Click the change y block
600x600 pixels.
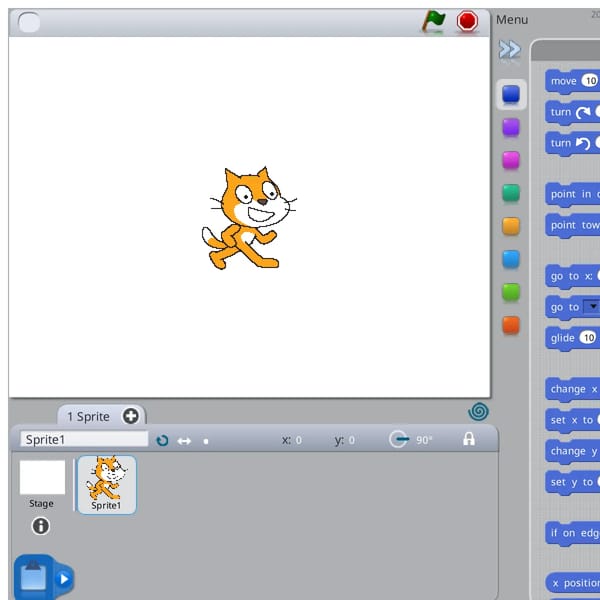pyautogui.click(x=572, y=452)
